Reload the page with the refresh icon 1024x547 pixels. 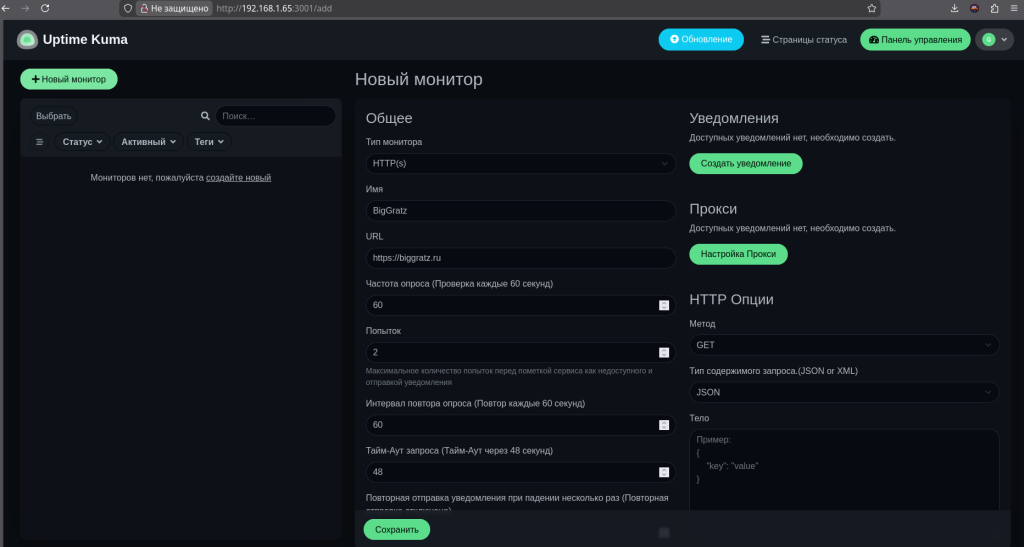[x=45, y=8]
